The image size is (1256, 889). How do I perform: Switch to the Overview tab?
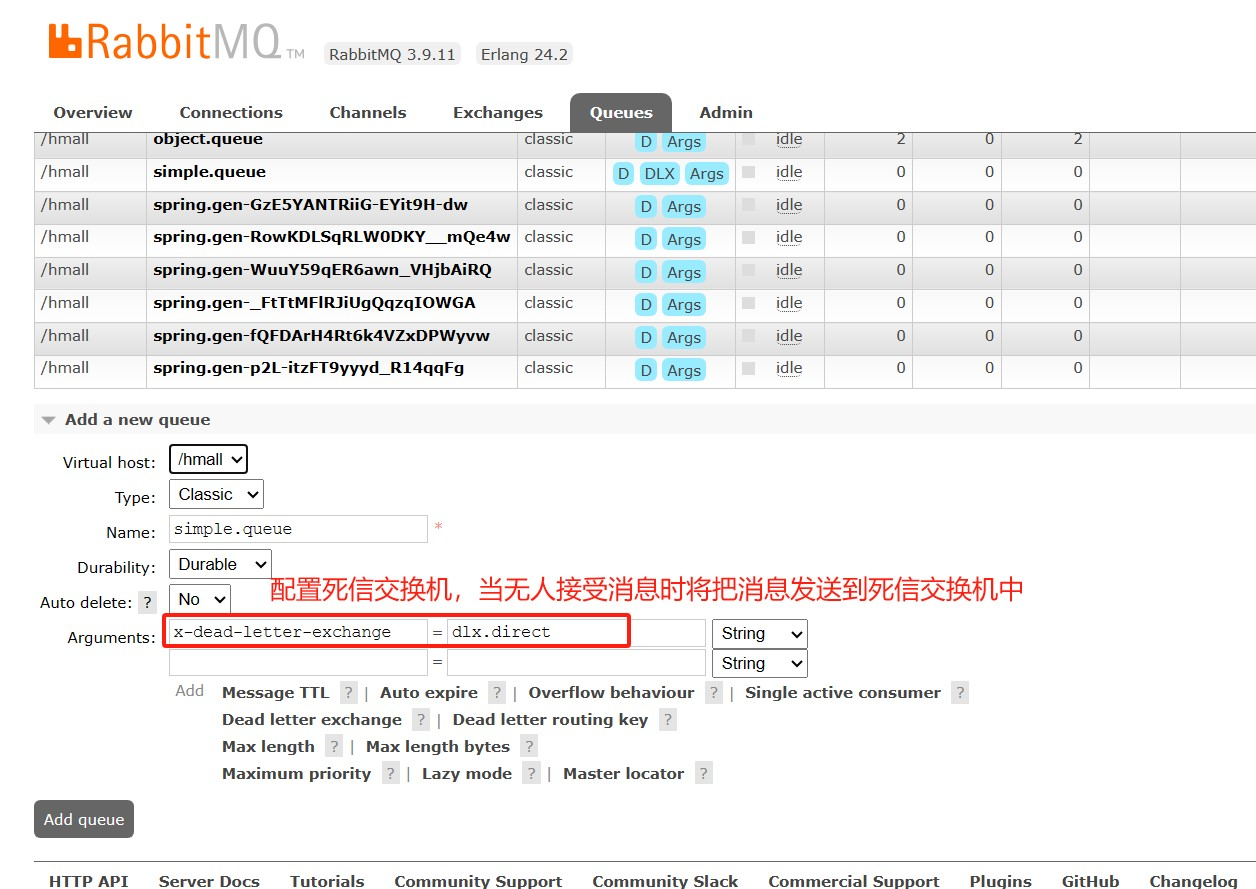click(93, 113)
